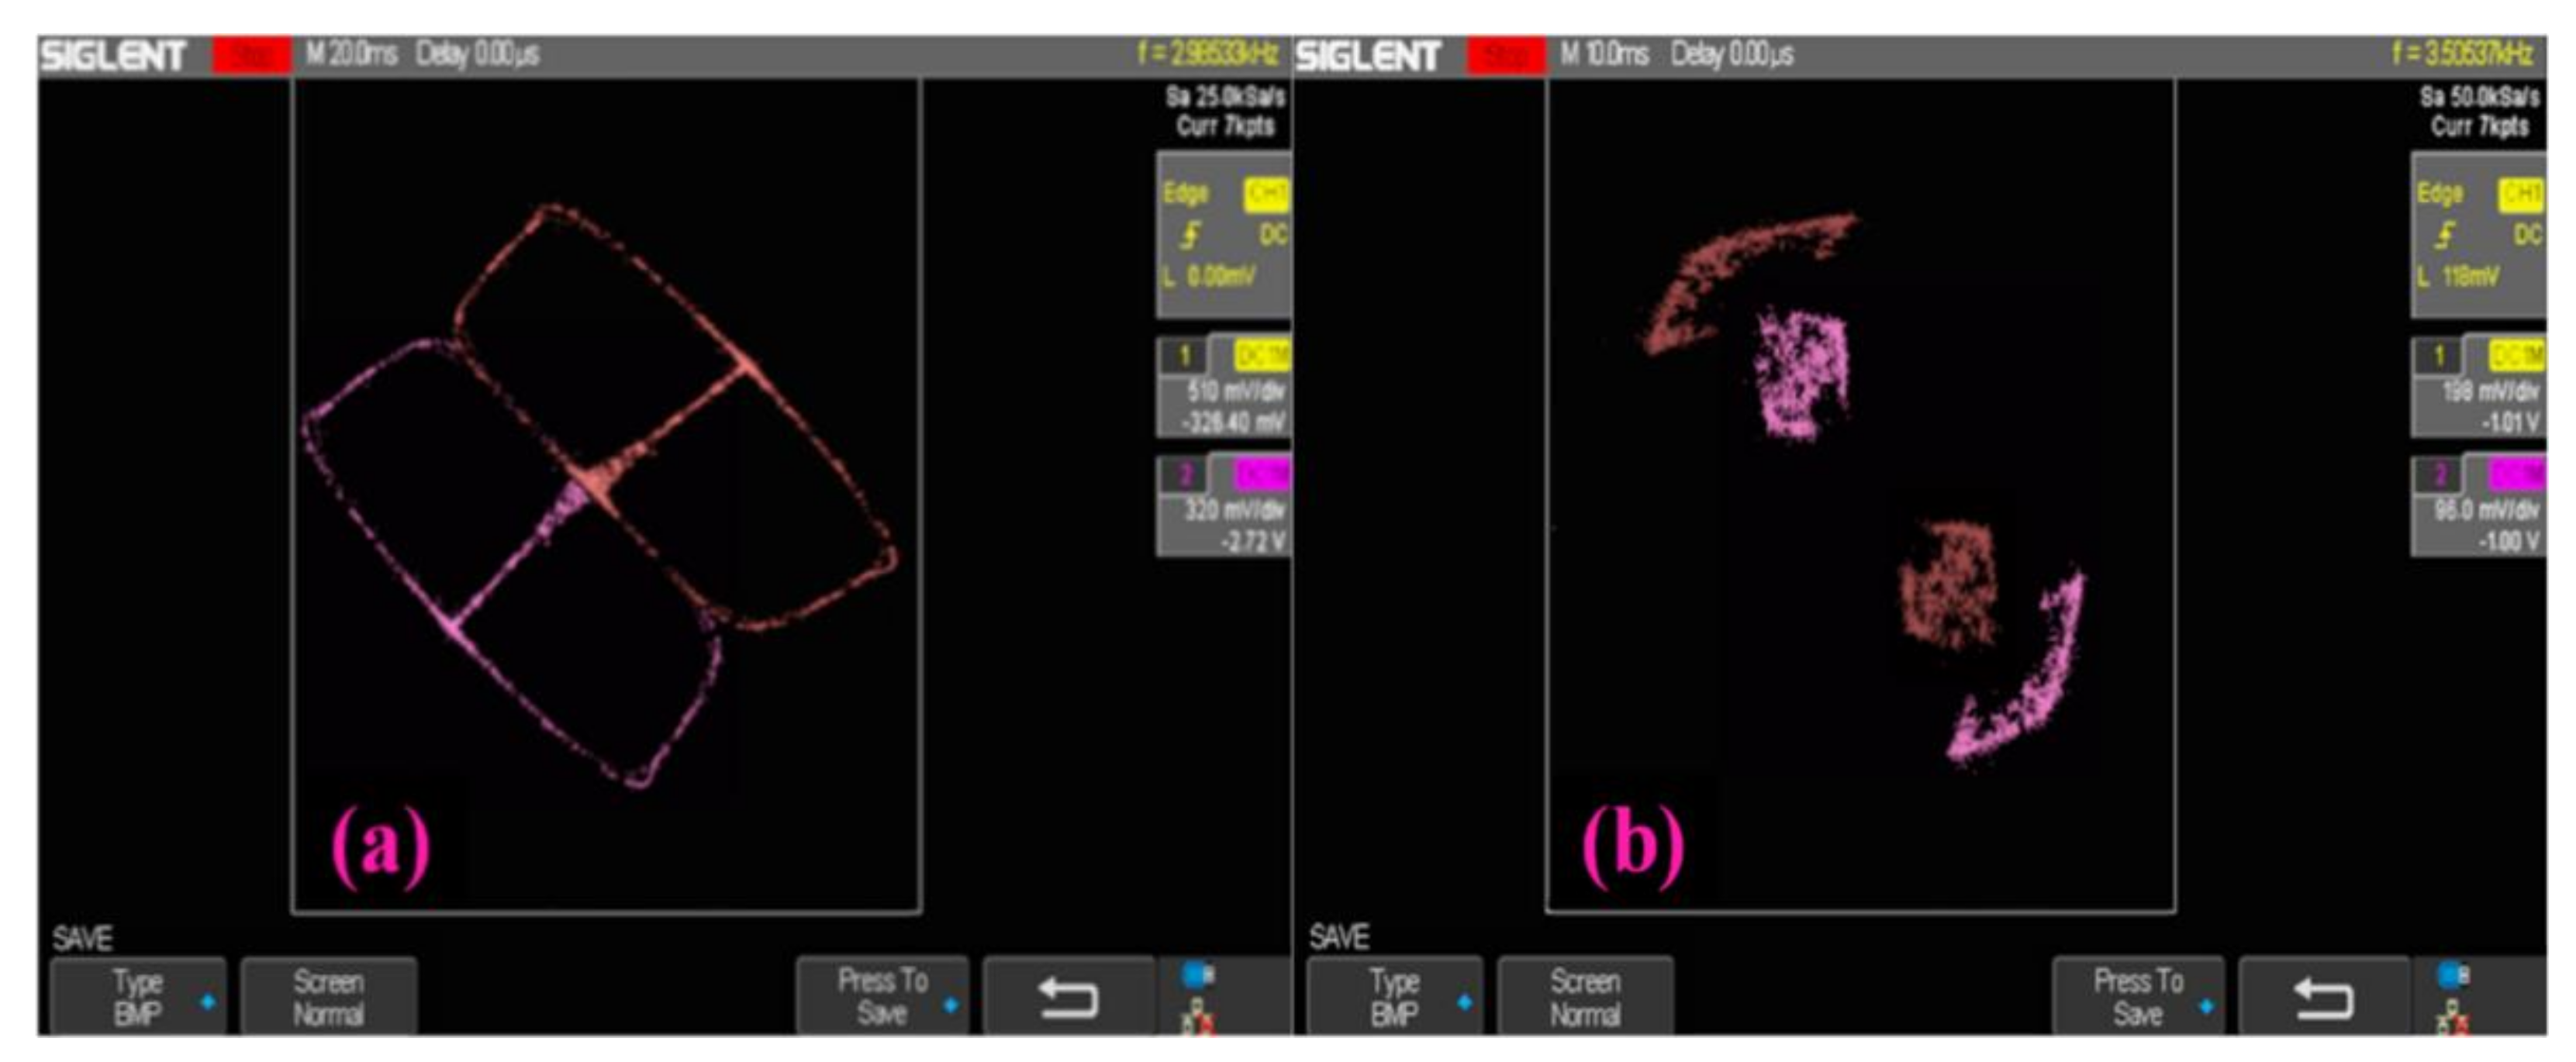This screenshot has height=1062, width=2576.
Task: Click the SIGLENT logo in screen (b)
Action: (x=1368, y=56)
